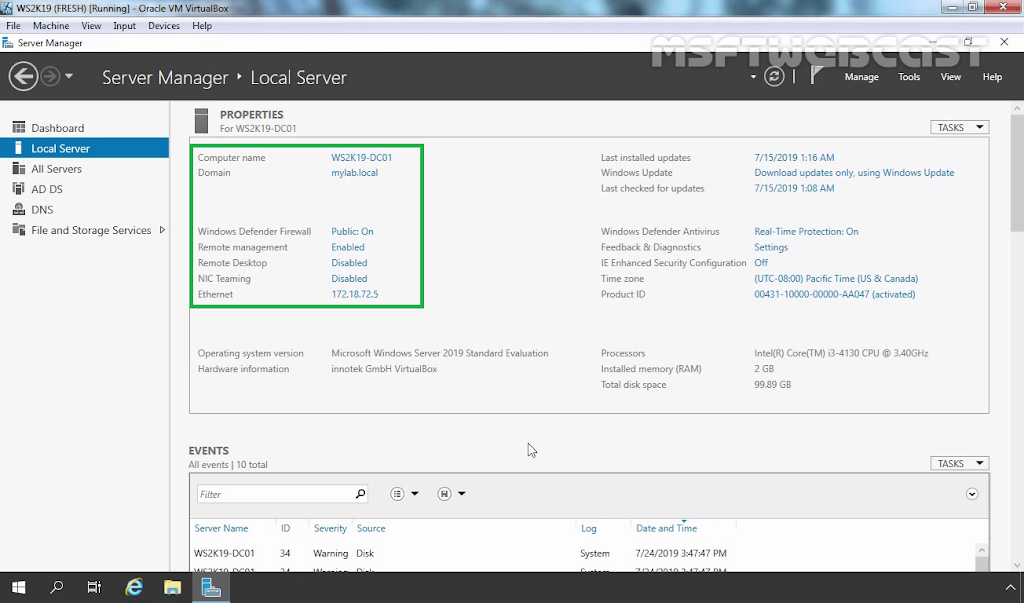The image size is (1024, 603).
Task: Expand the File and Storage Services chevron
Action: click(161, 230)
